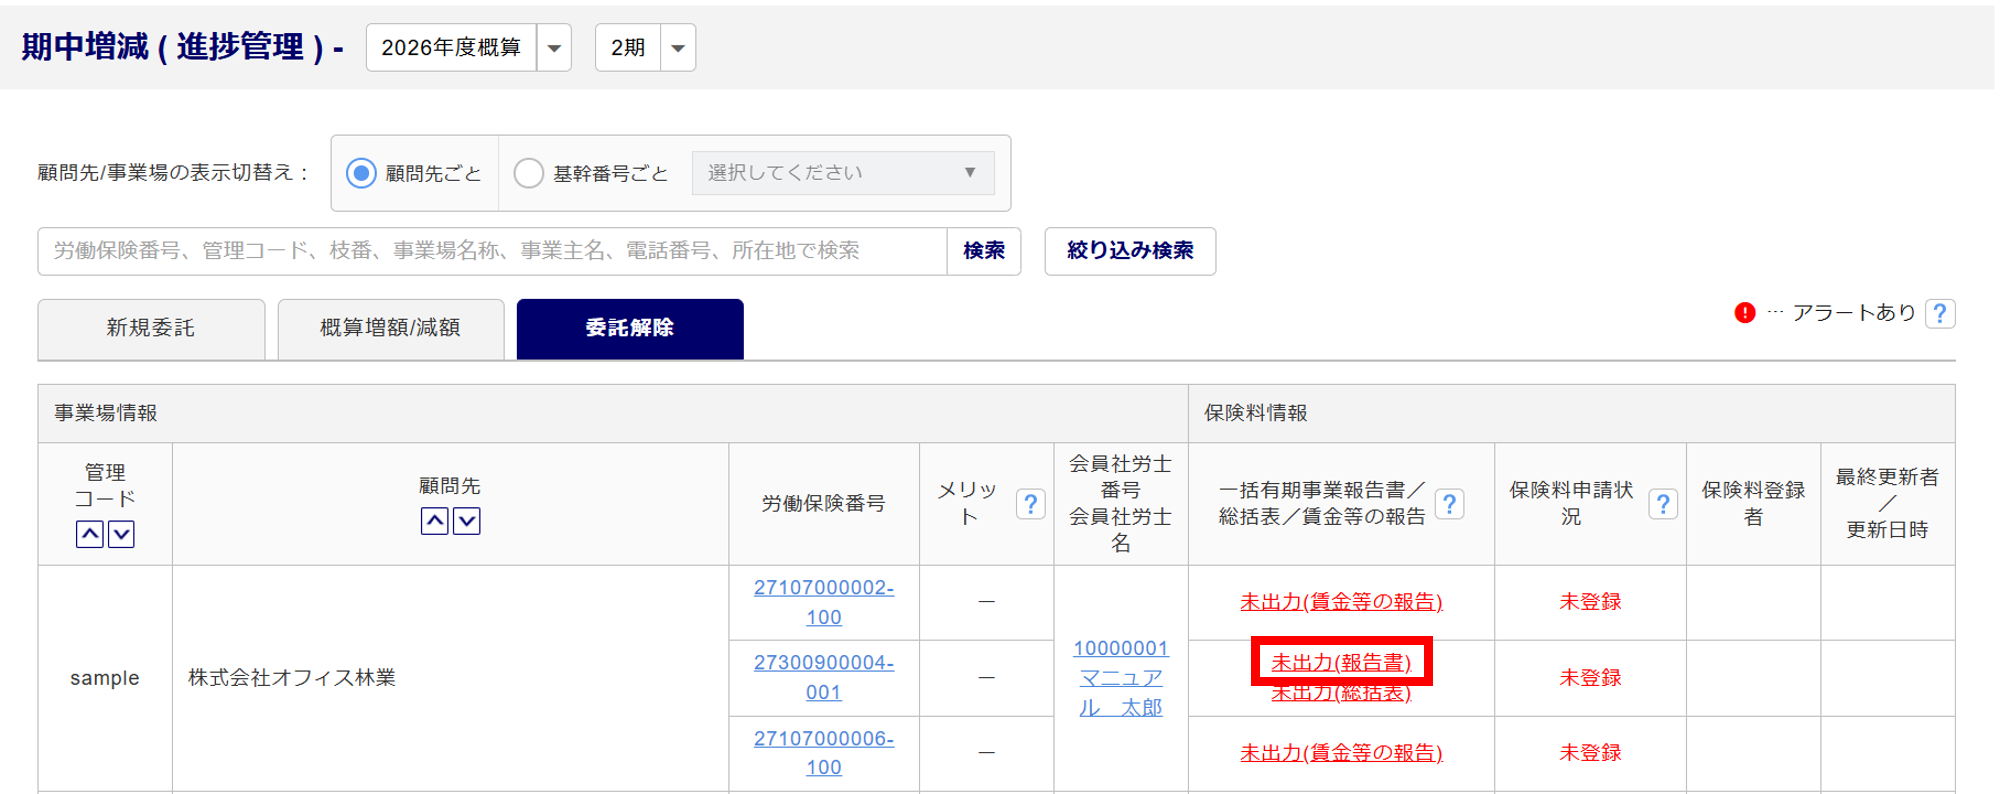This screenshot has height=794, width=2000.
Task: Open the メリット column help icon
Action: click(1030, 504)
